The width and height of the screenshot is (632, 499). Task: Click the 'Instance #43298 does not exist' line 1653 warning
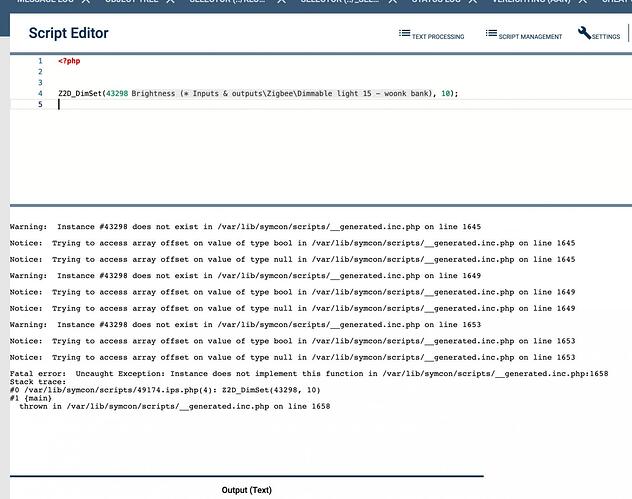245,324
